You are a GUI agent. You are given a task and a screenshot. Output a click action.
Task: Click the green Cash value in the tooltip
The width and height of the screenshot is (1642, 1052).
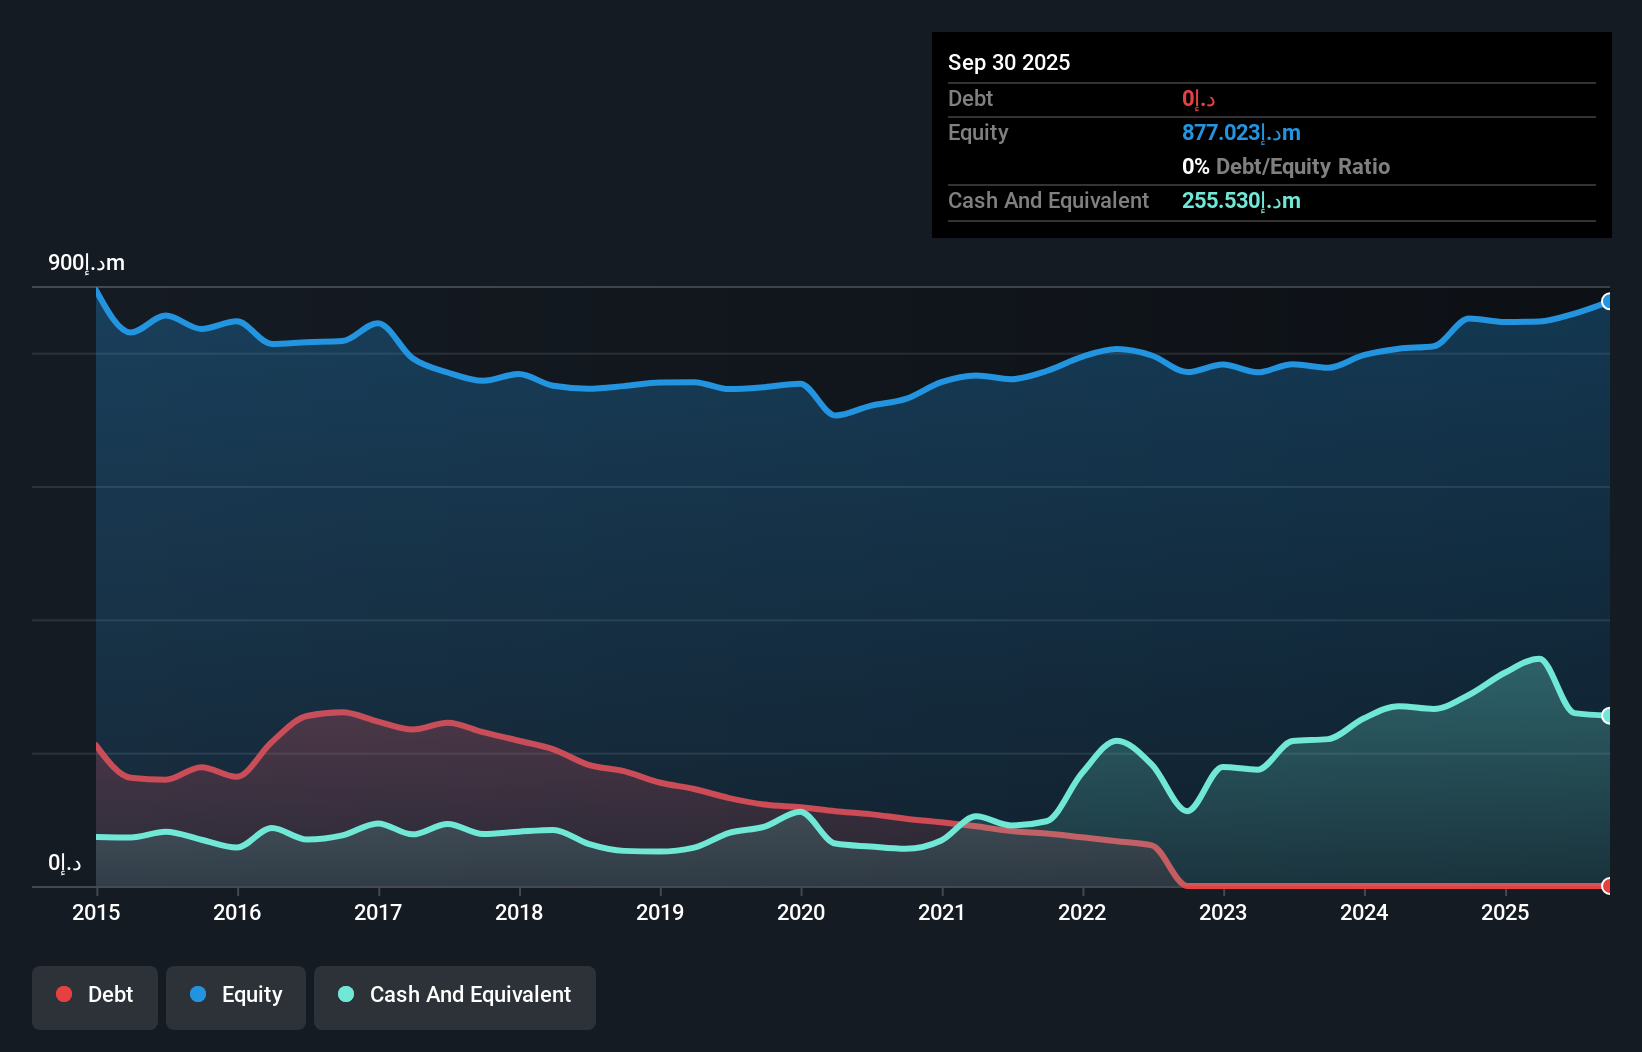[x=1241, y=200]
